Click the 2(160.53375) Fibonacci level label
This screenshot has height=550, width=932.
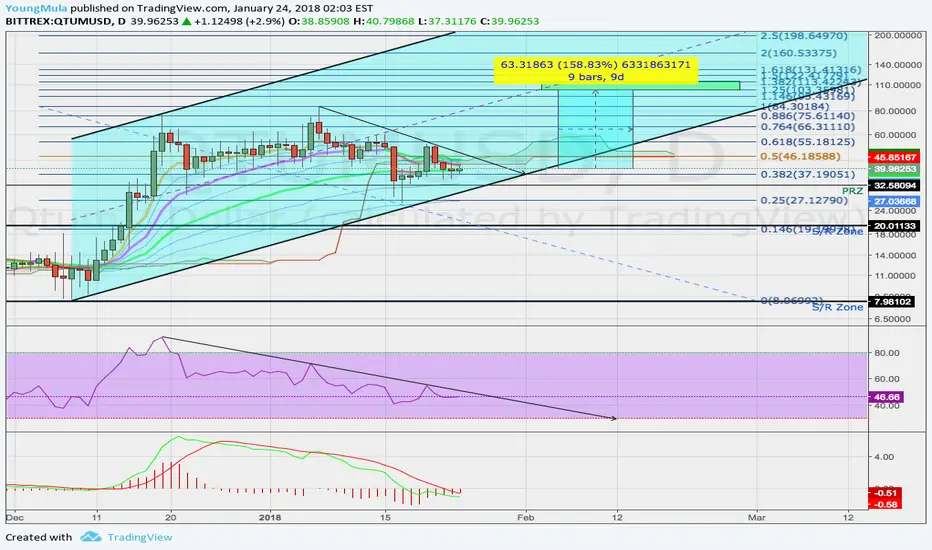tap(798, 53)
